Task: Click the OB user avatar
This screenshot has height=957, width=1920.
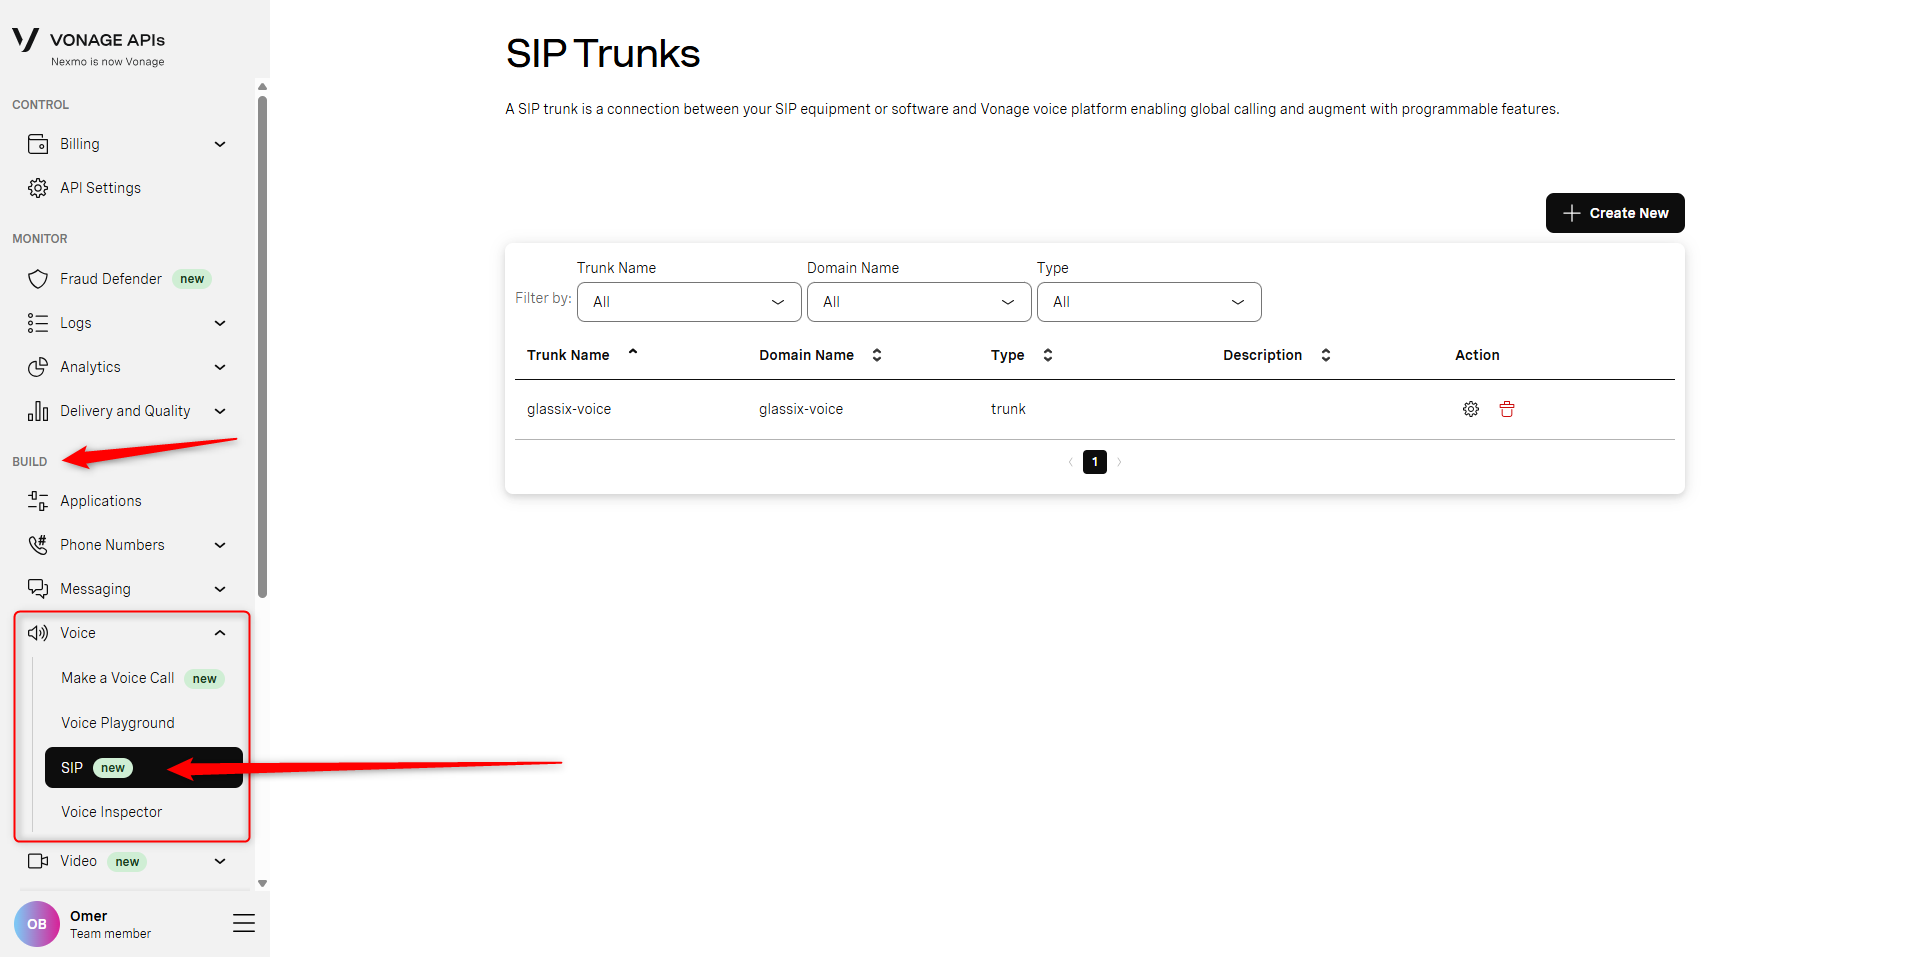Action: 37,924
